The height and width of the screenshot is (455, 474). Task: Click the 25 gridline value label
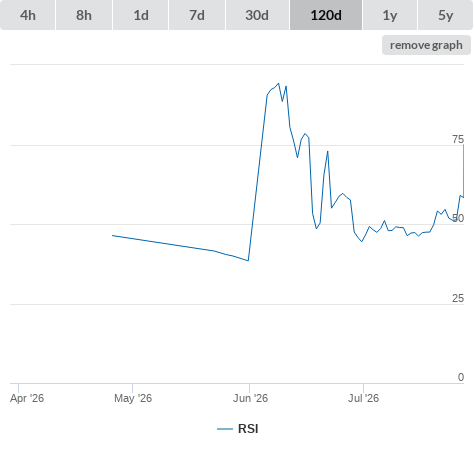[x=458, y=298]
